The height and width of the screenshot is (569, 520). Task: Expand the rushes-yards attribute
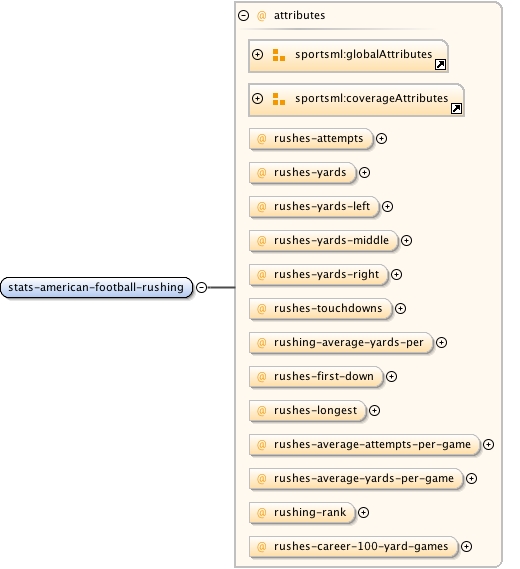click(x=364, y=173)
